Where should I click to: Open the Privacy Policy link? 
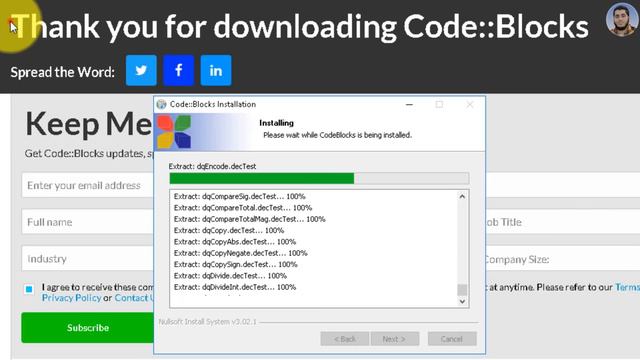[x=71, y=298]
